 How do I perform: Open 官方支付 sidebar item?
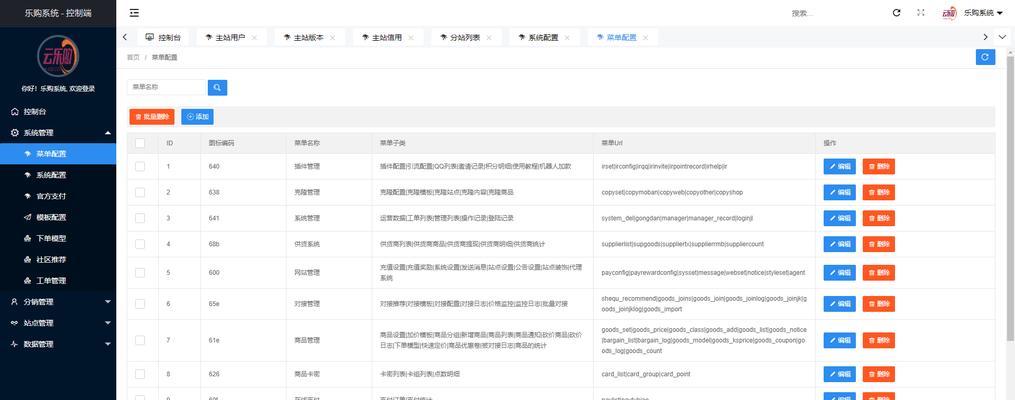coord(58,196)
